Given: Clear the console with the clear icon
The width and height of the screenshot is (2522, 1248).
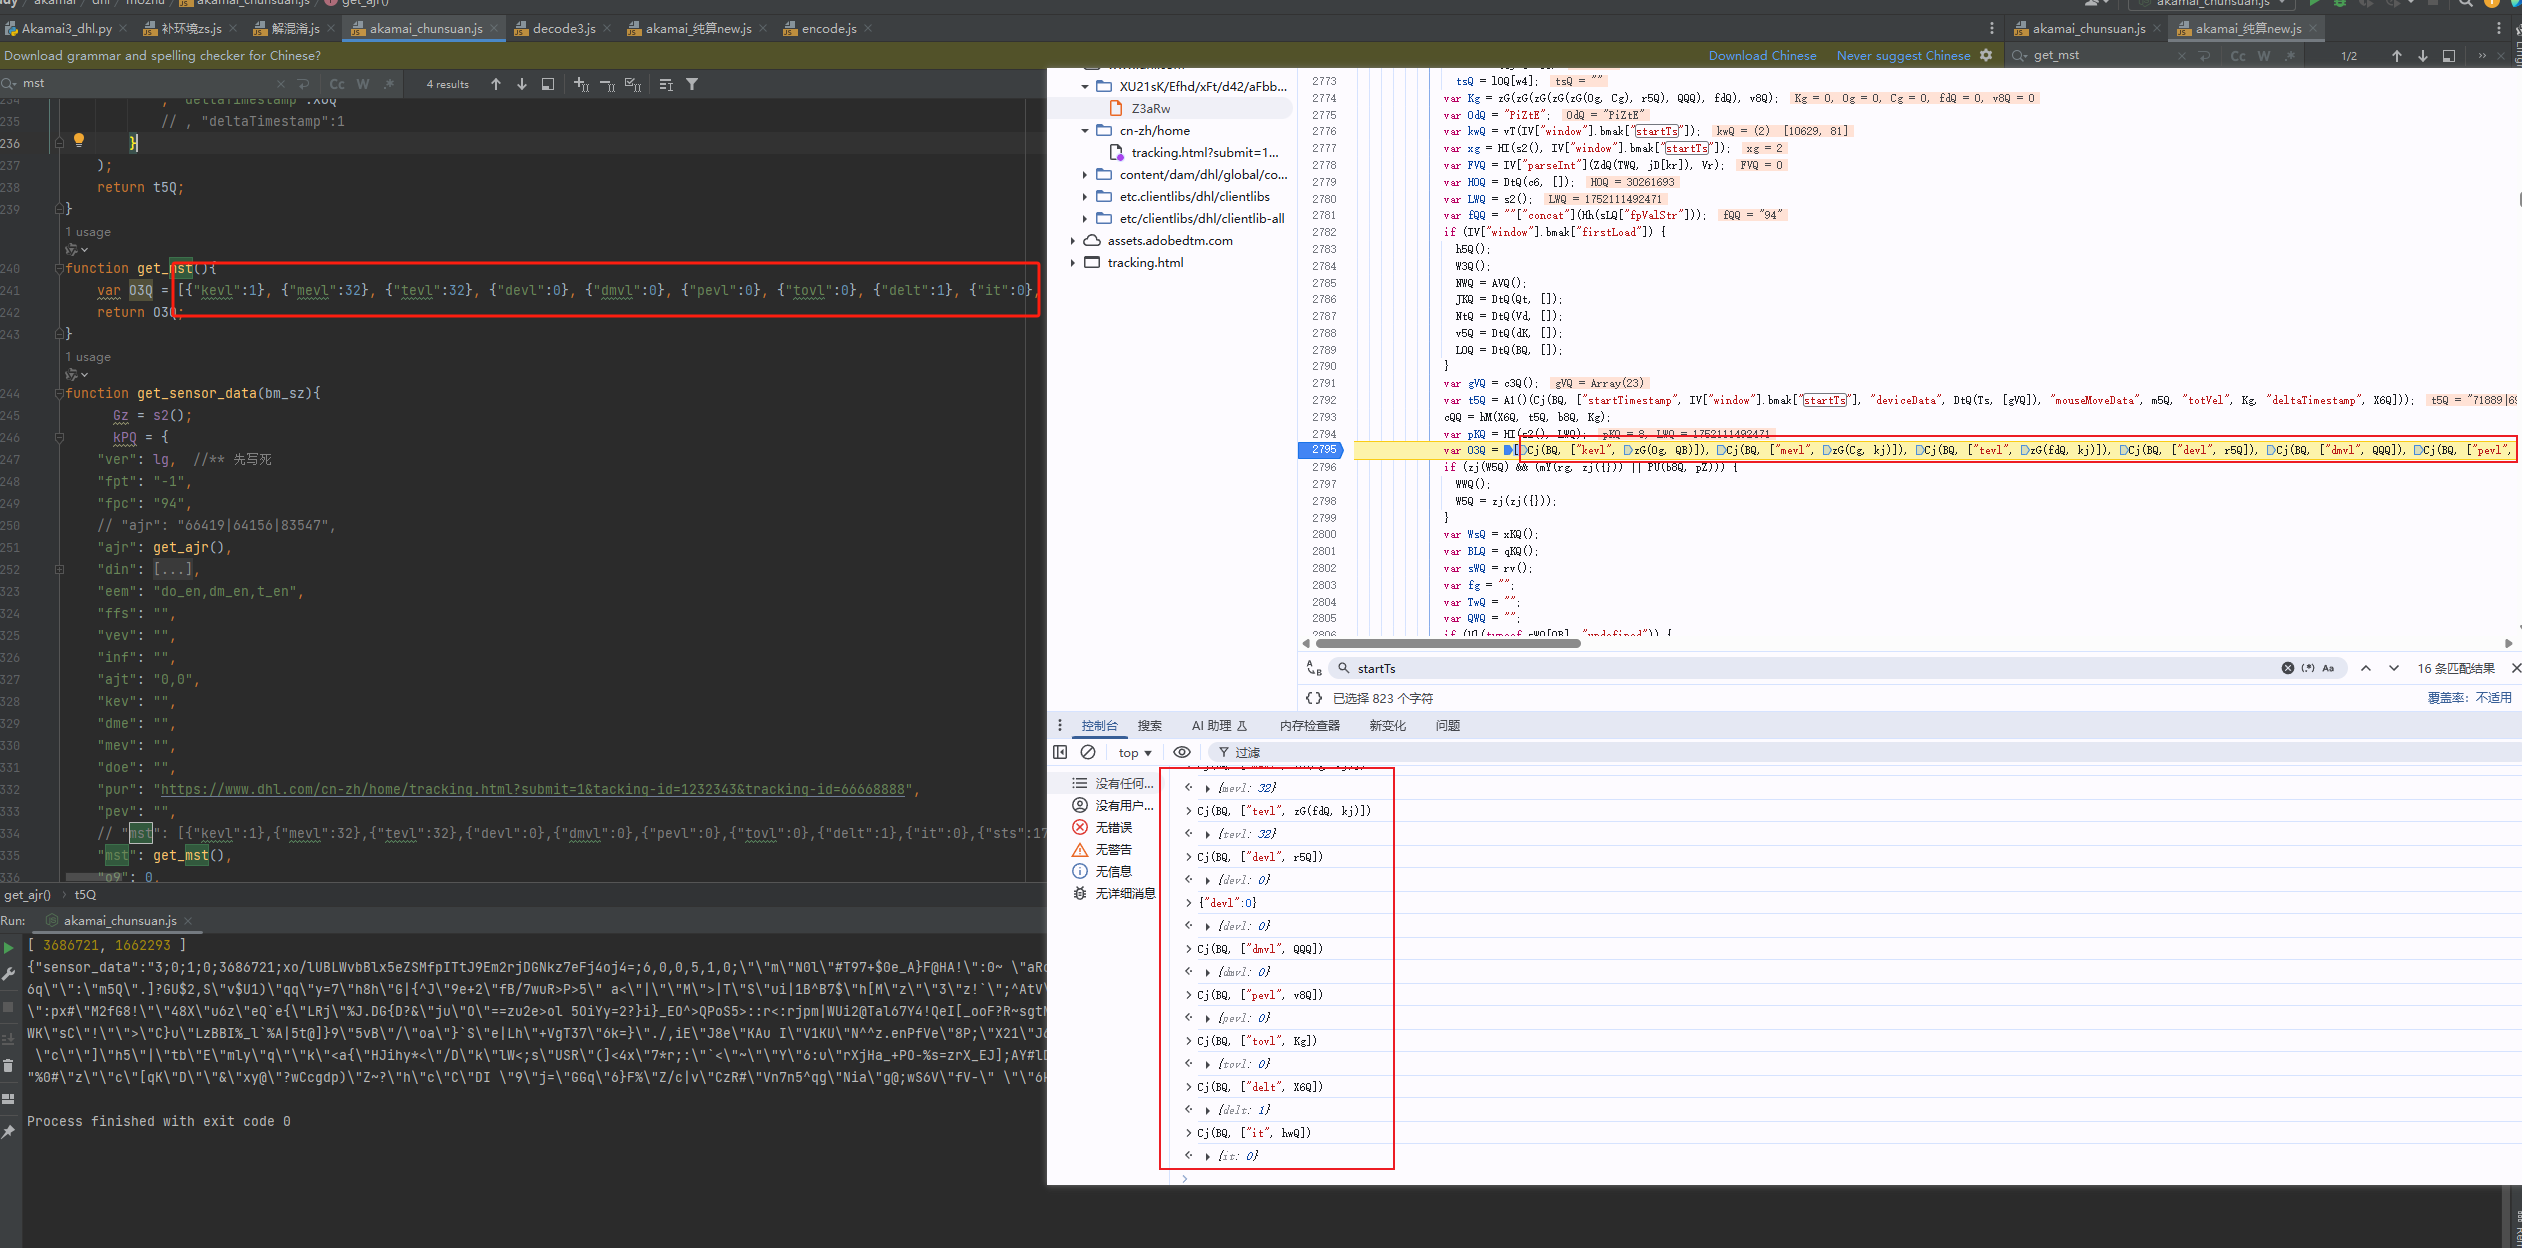Looking at the screenshot, I should click(x=1088, y=752).
